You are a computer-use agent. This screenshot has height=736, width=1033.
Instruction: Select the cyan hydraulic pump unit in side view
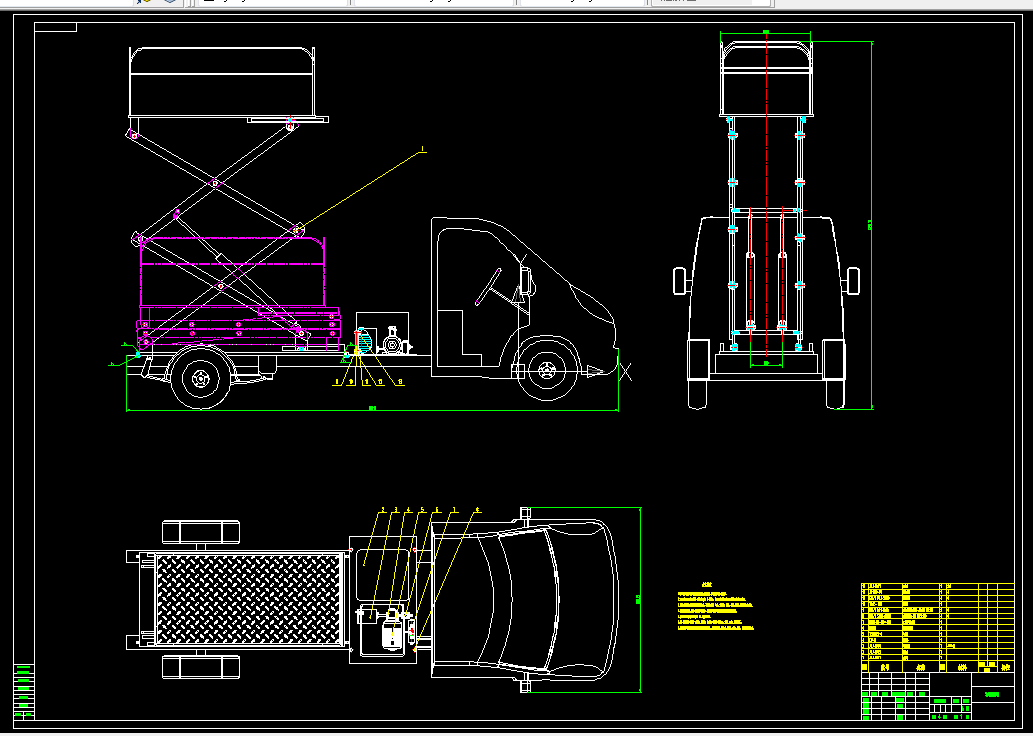(364, 340)
